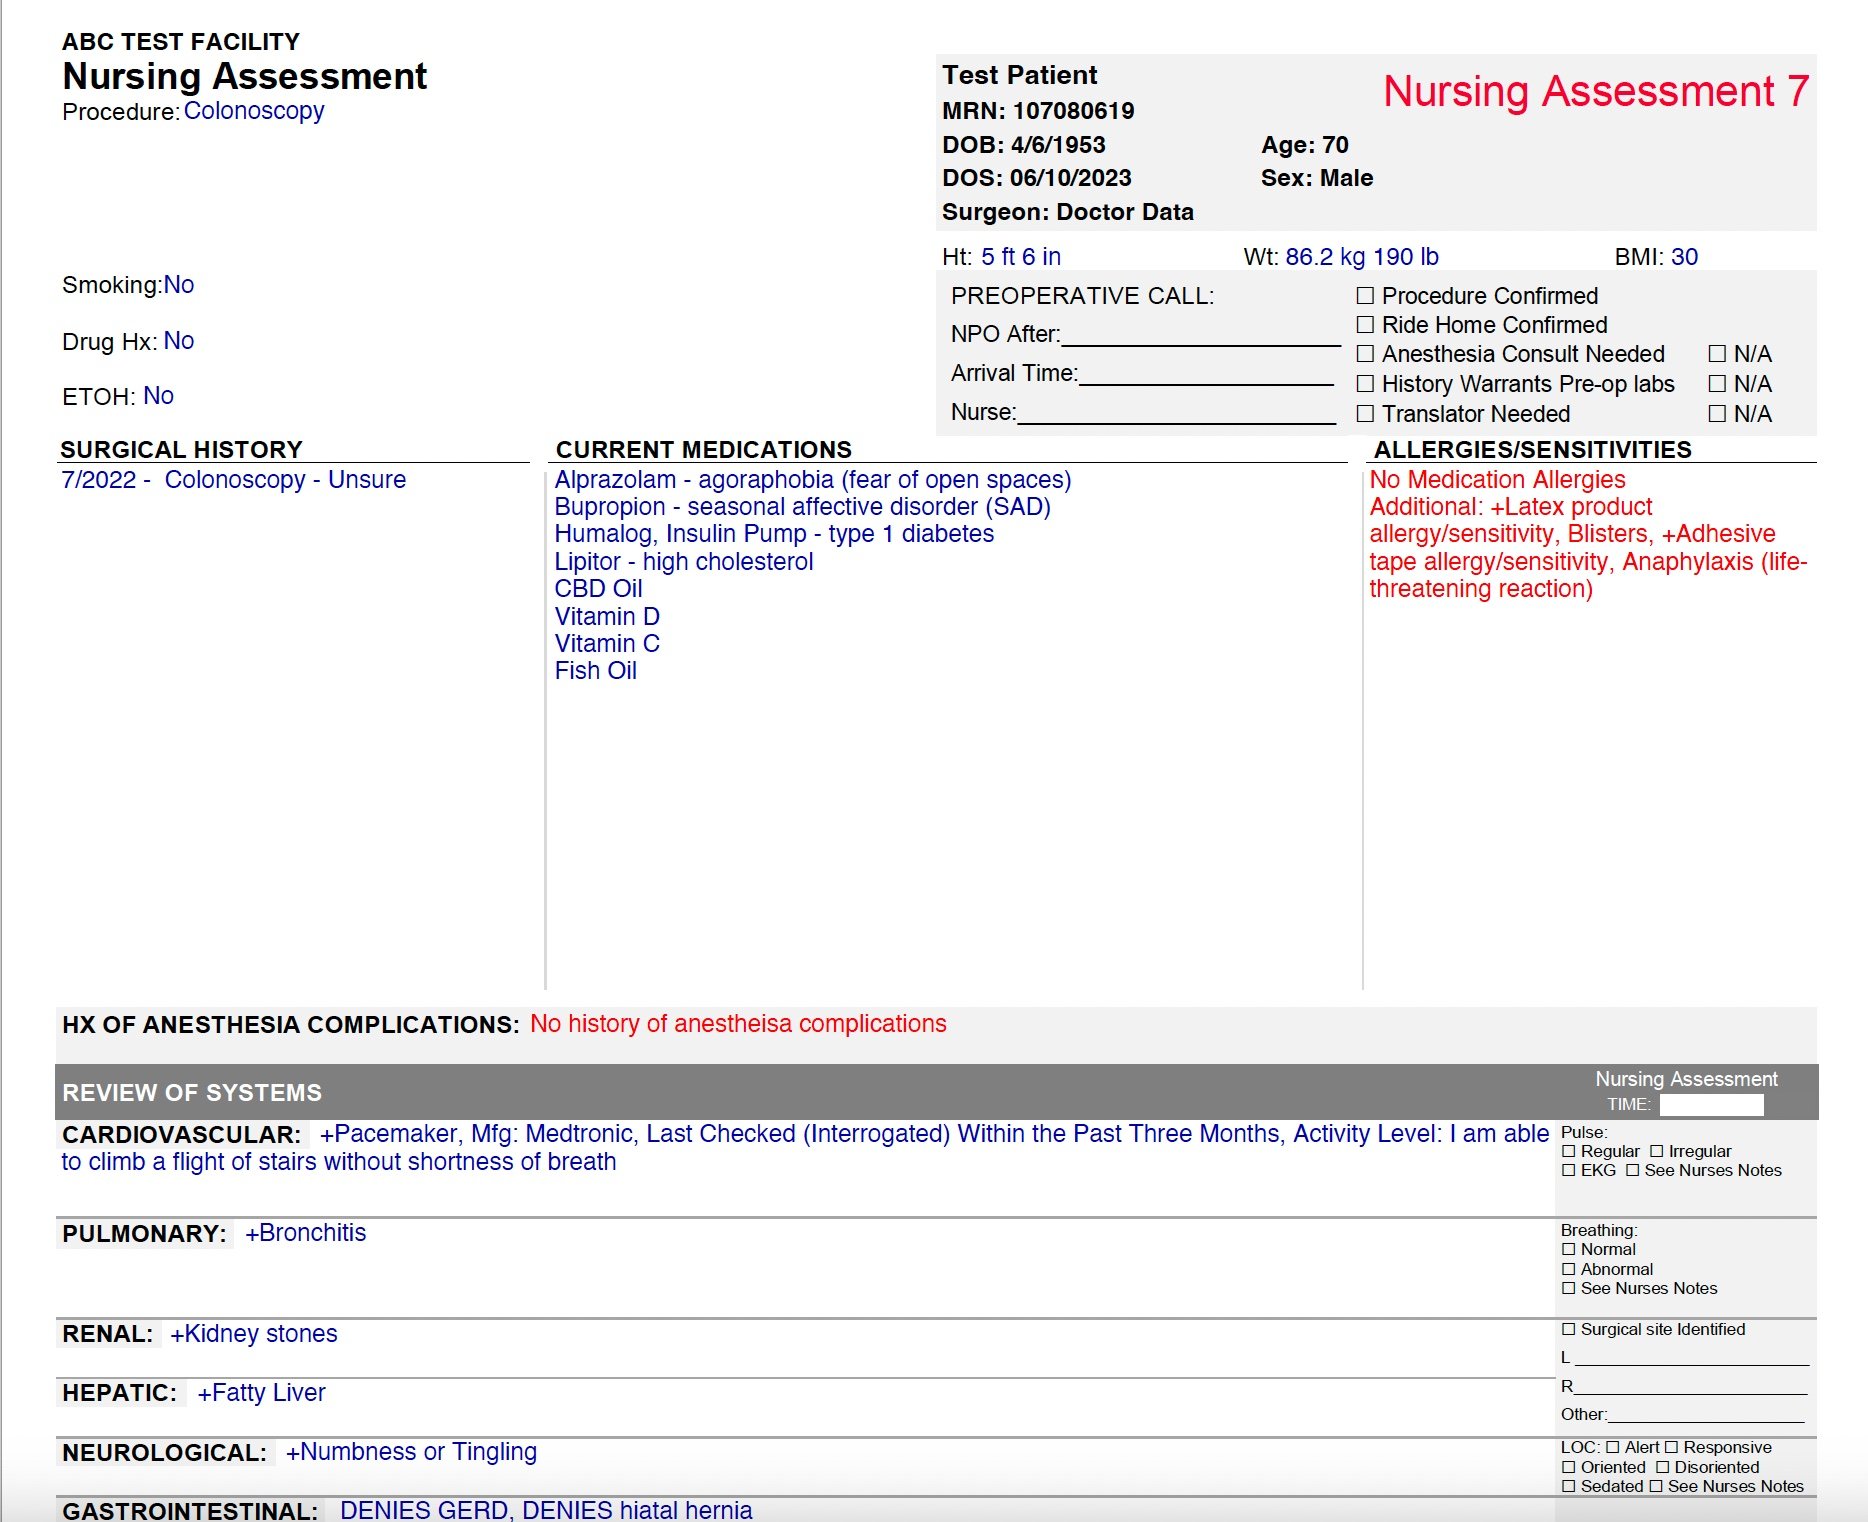Check the EKG box
This screenshot has width=1868, height=1522.
click(x=1569, y=1171)
